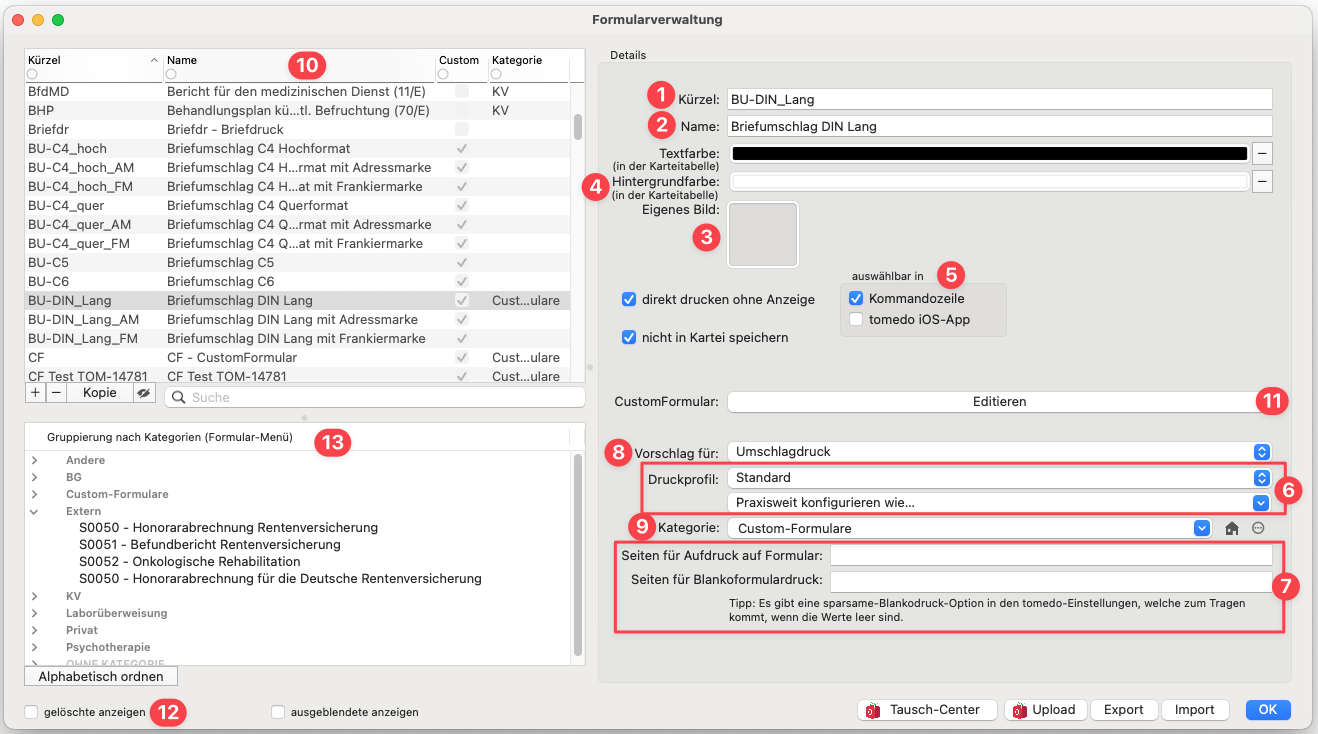1318x734 pixels.
Task: Open the CustomFormular Editieren button
Action: (999, 401)
